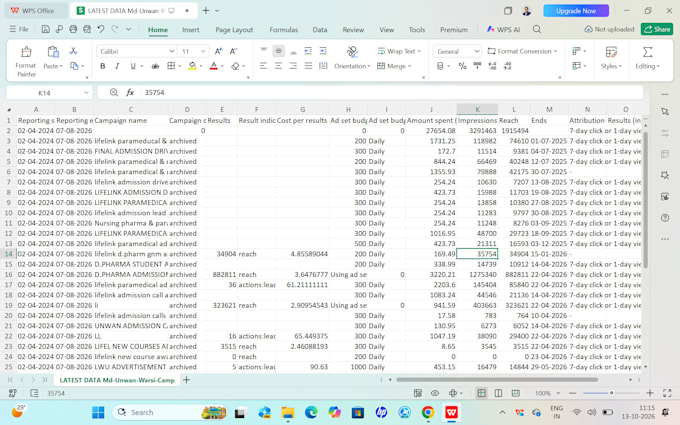This screenshot has width=680, height=425.
Task: Click the Paste clipboard icon
Action: 53,52
